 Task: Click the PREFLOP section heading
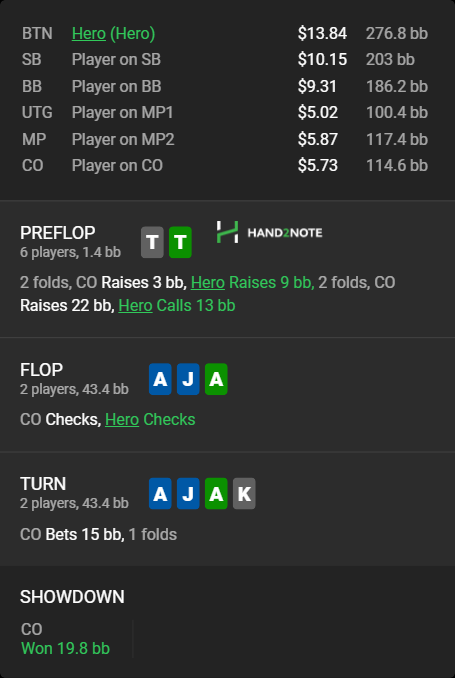point(58,233)
